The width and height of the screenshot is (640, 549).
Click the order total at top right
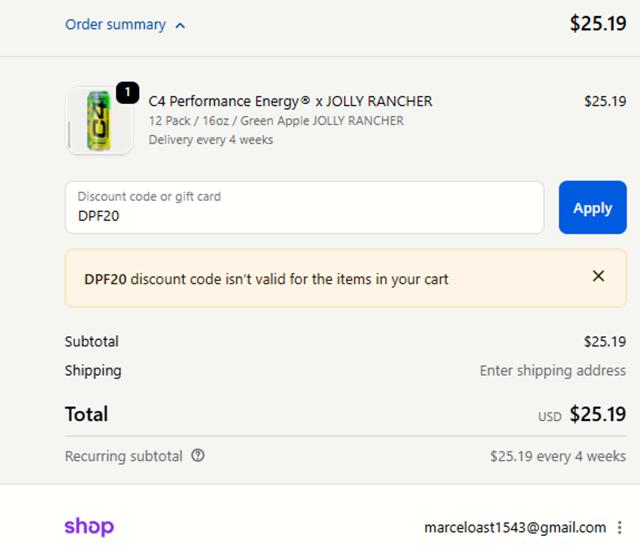pos(597,24)
